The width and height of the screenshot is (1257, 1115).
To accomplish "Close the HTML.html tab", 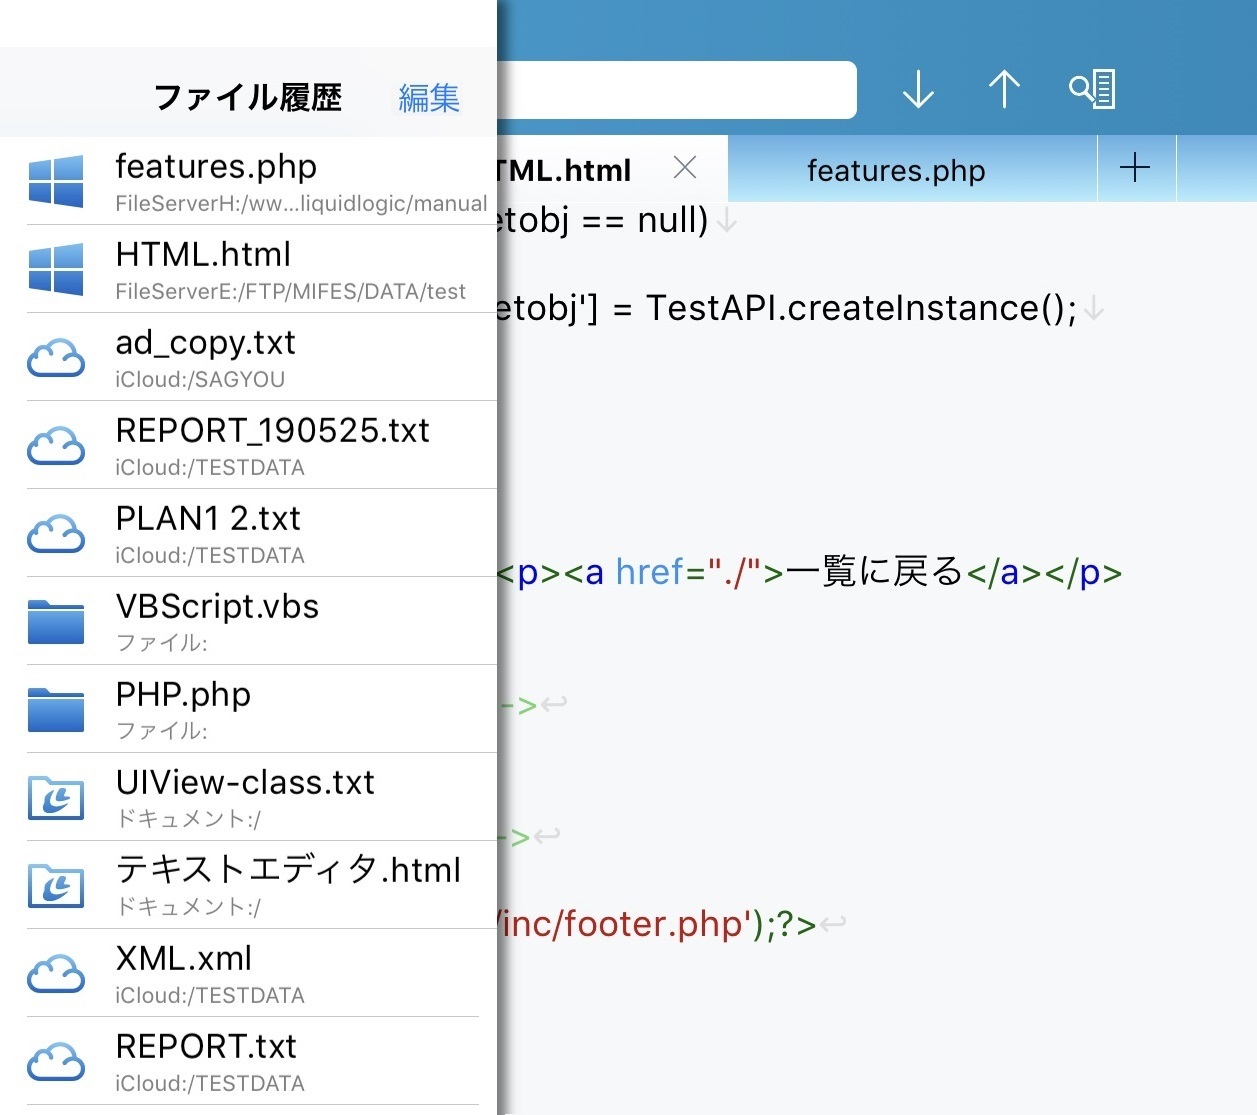I will [685, 168].
